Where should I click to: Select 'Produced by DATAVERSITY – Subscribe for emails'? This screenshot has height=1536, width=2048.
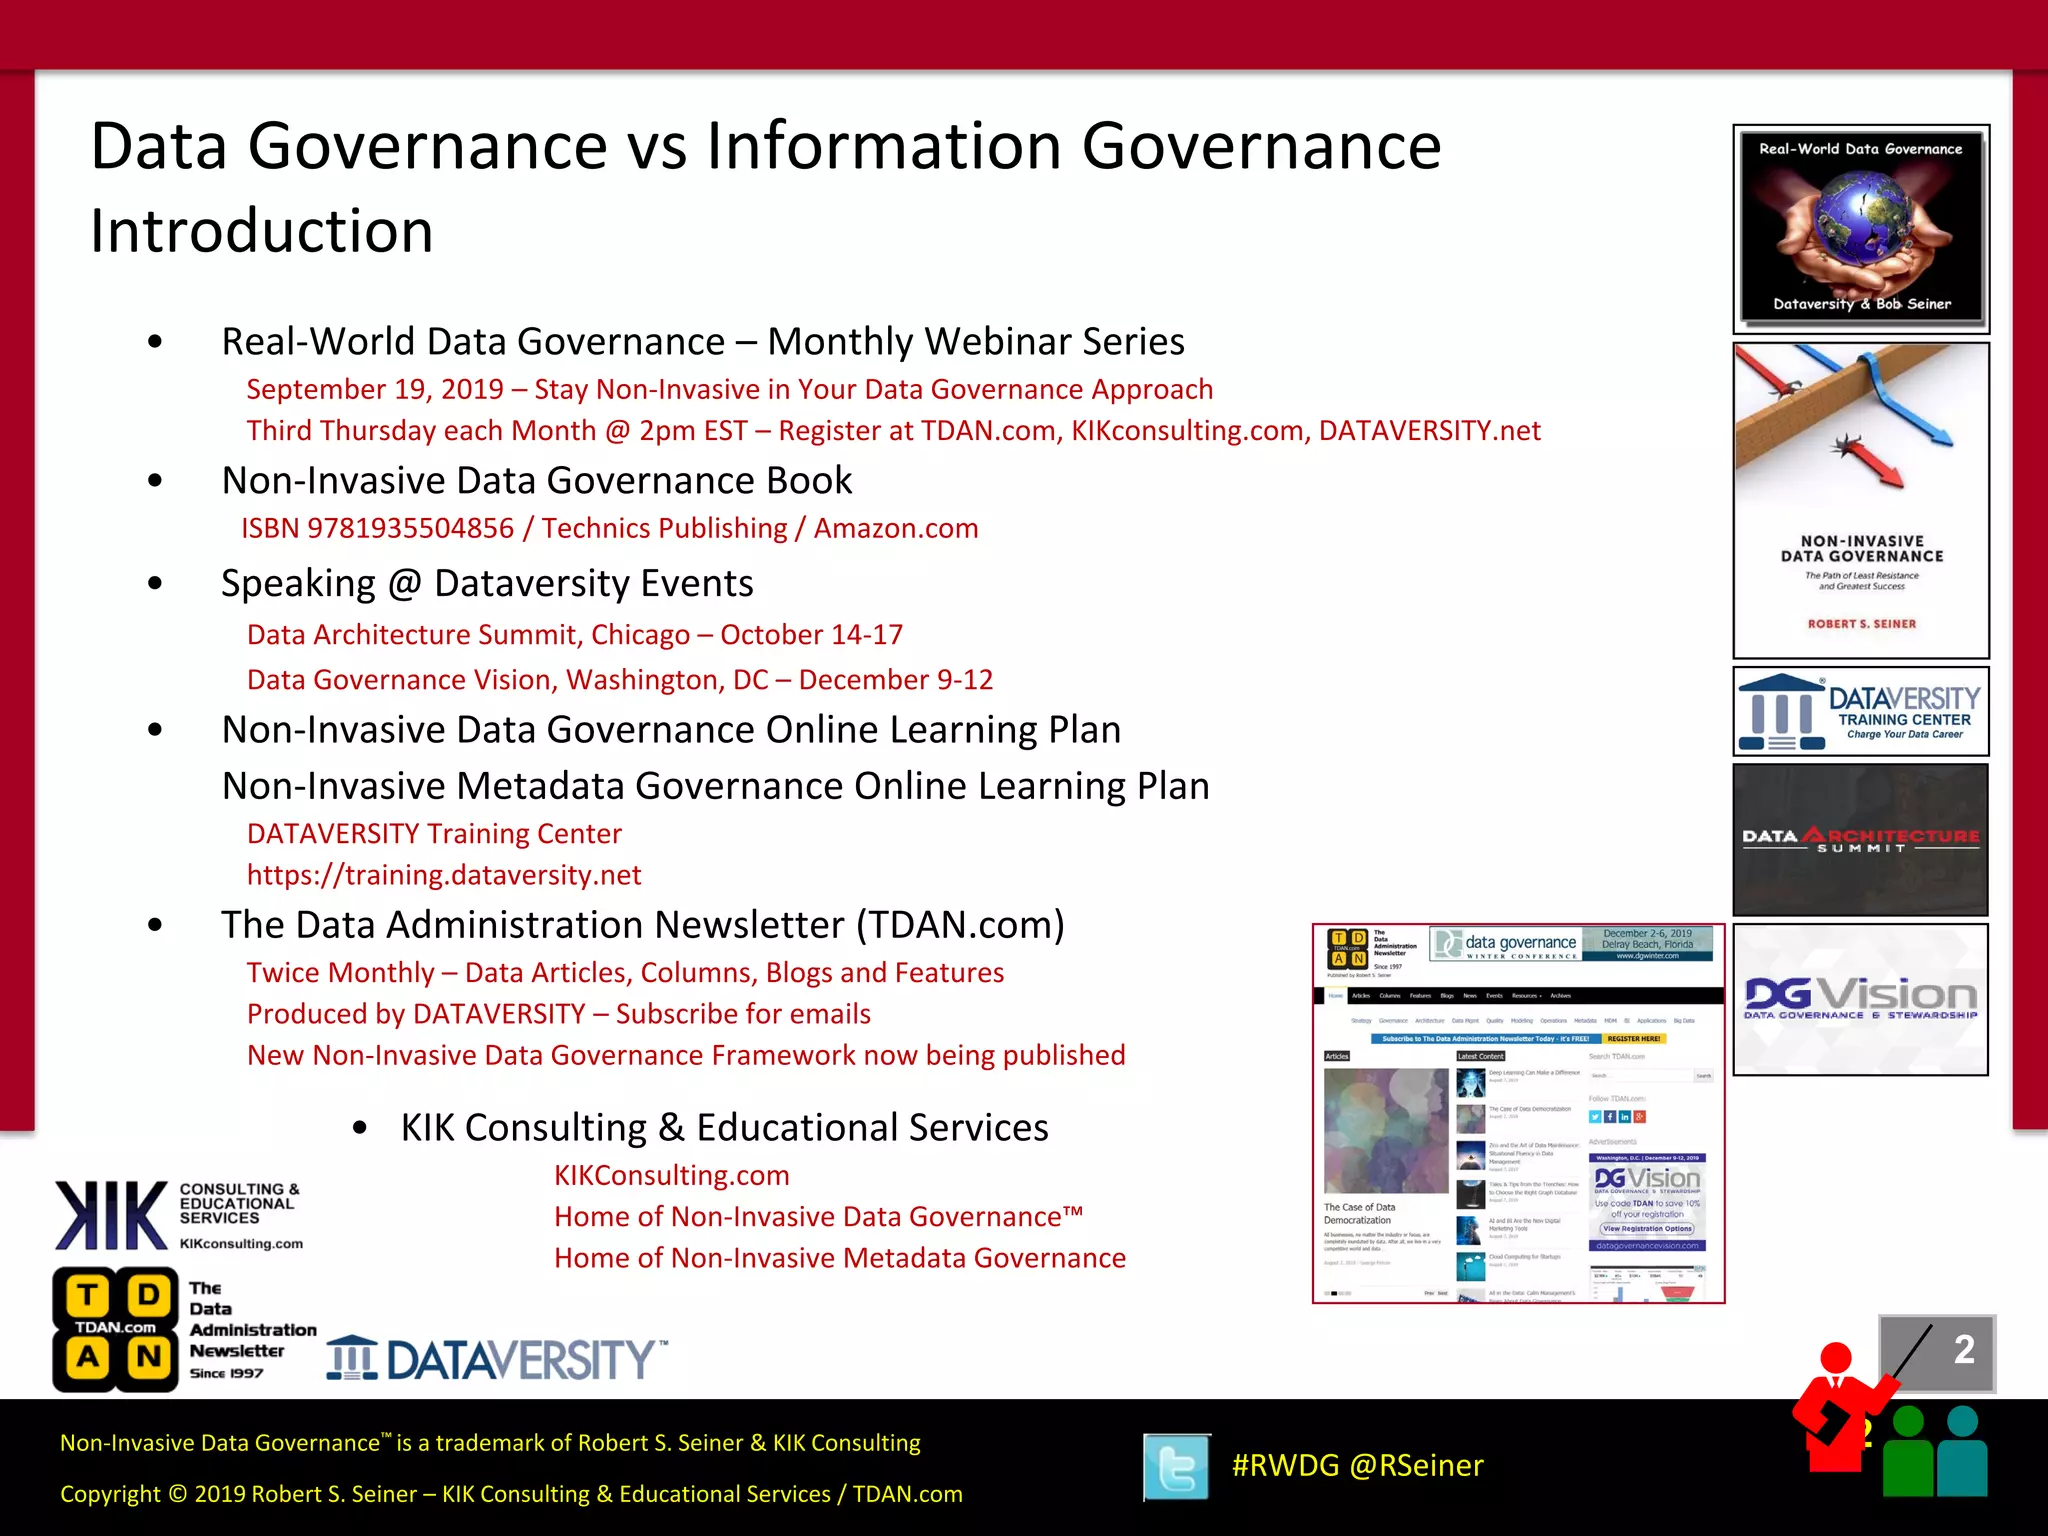(559, 1014)
